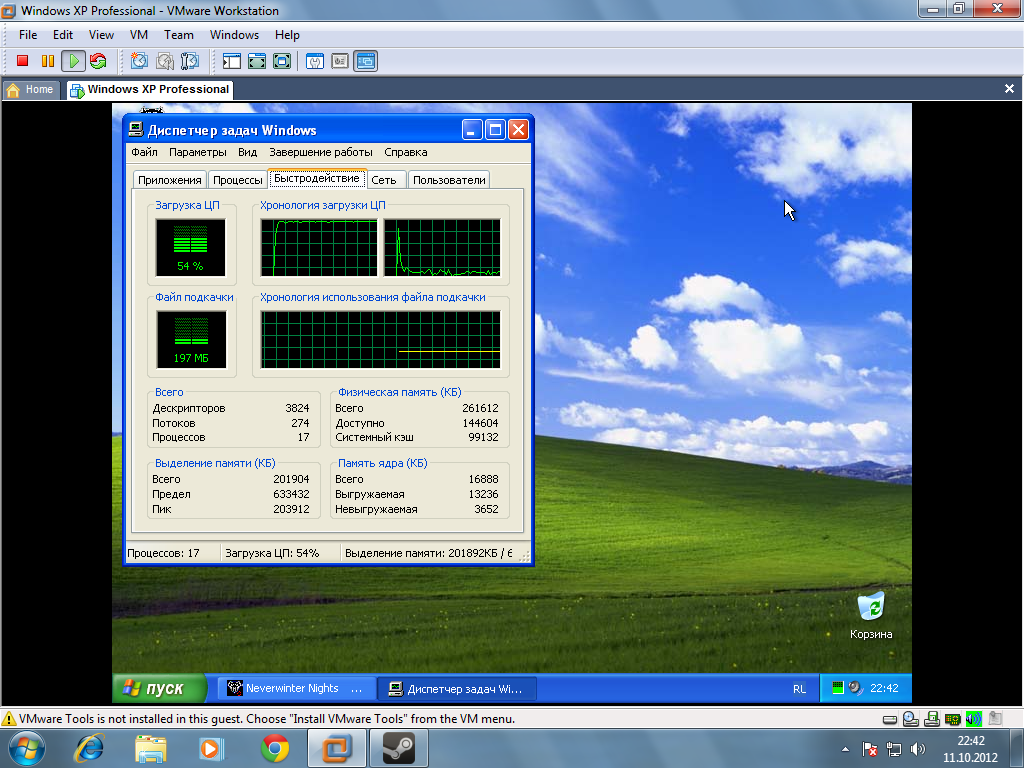Viewport: 1024px width, 768px height.
Task: Click the green Power On play icon
Action: point(73,61)
